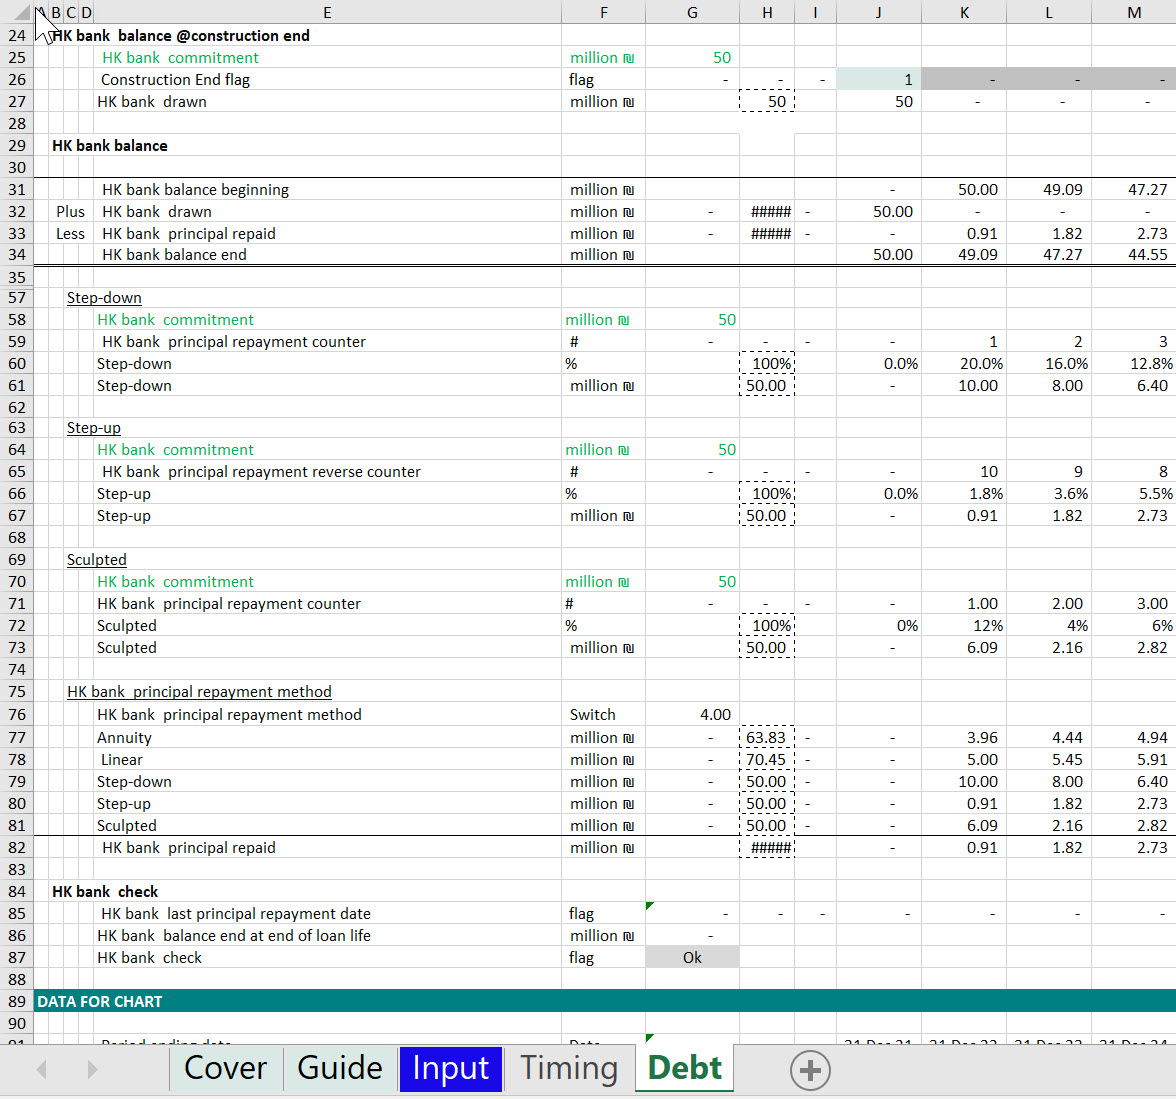Select Step-down amount cell 10.00 in row 61
This screenshot has height=1099, width=1176.
point(964,386)
